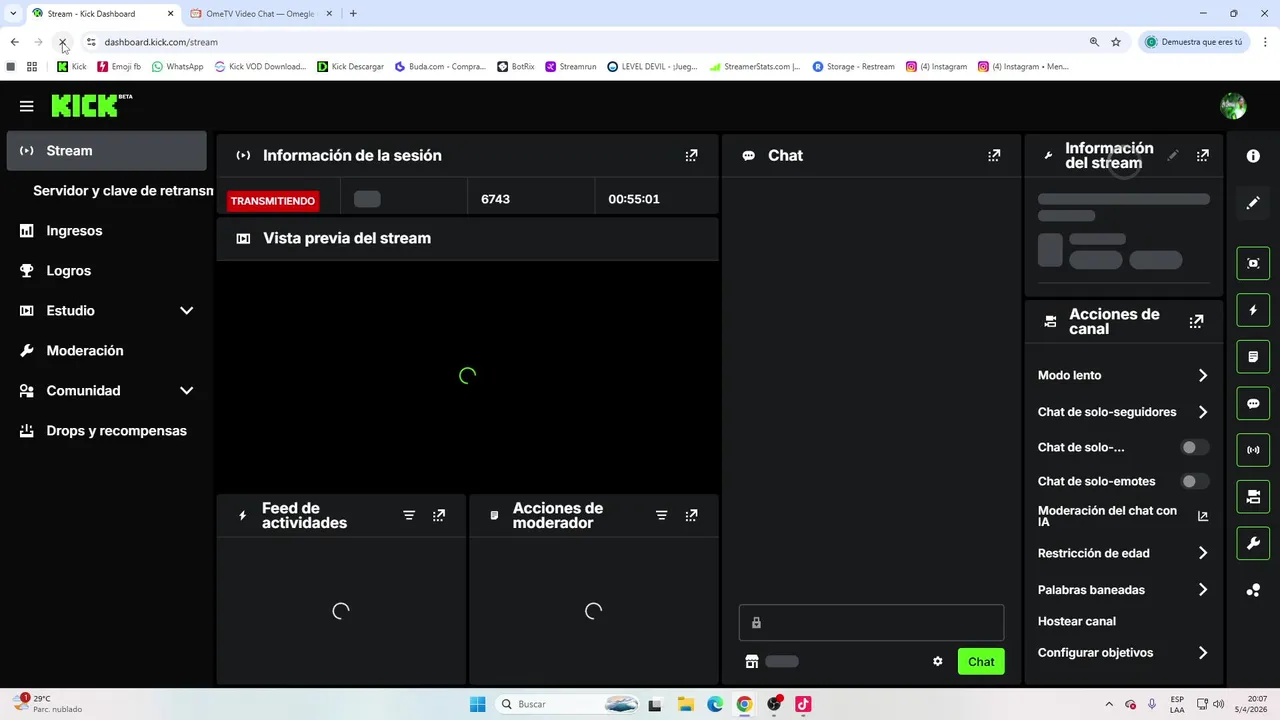Click the shop icon below chat input

pos(752,661)
